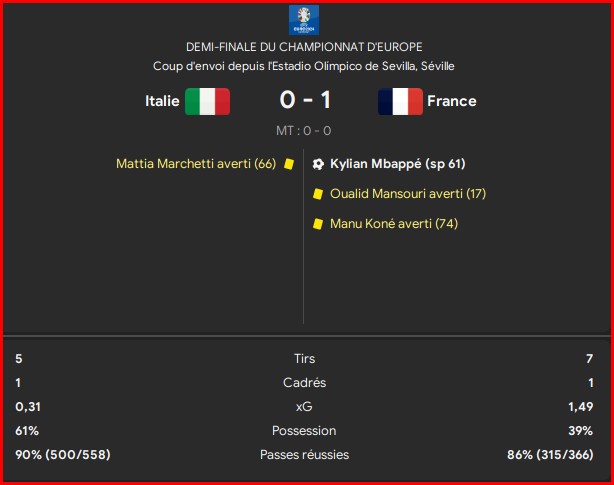Select the xG statistics row label

coord(304,407)
